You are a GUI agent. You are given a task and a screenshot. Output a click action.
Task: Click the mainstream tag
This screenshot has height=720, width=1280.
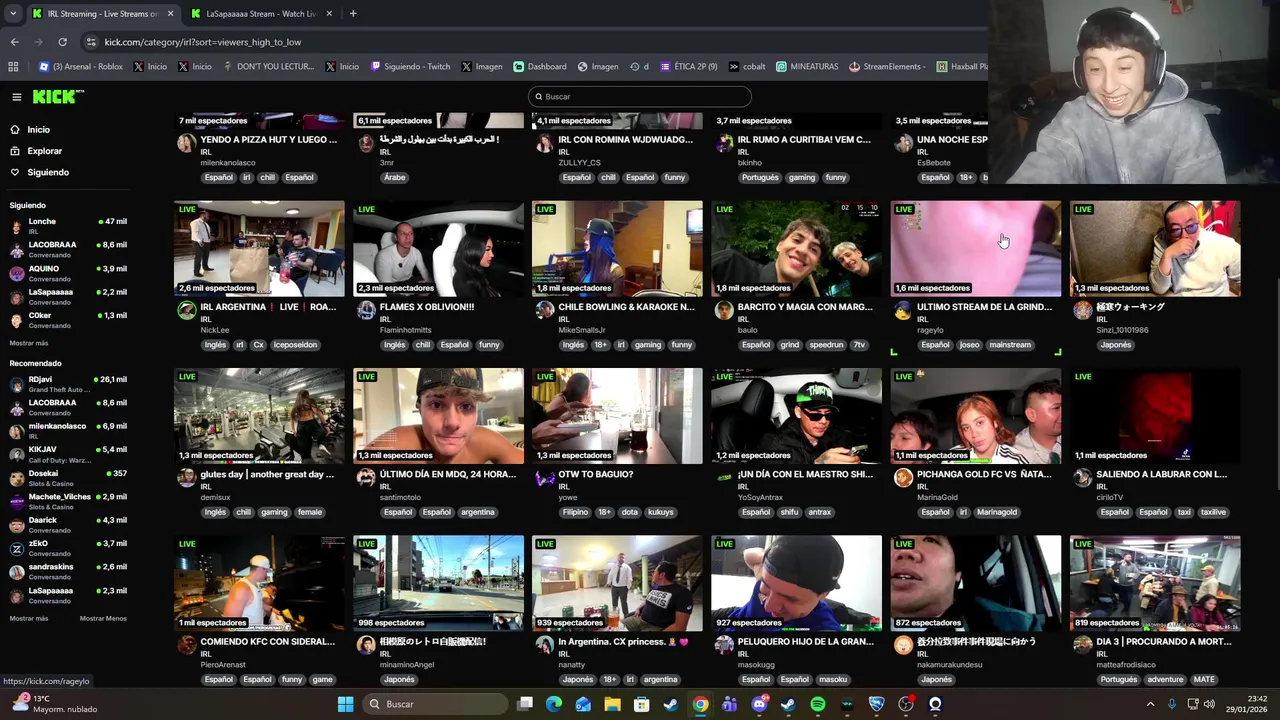[1010, 345]
